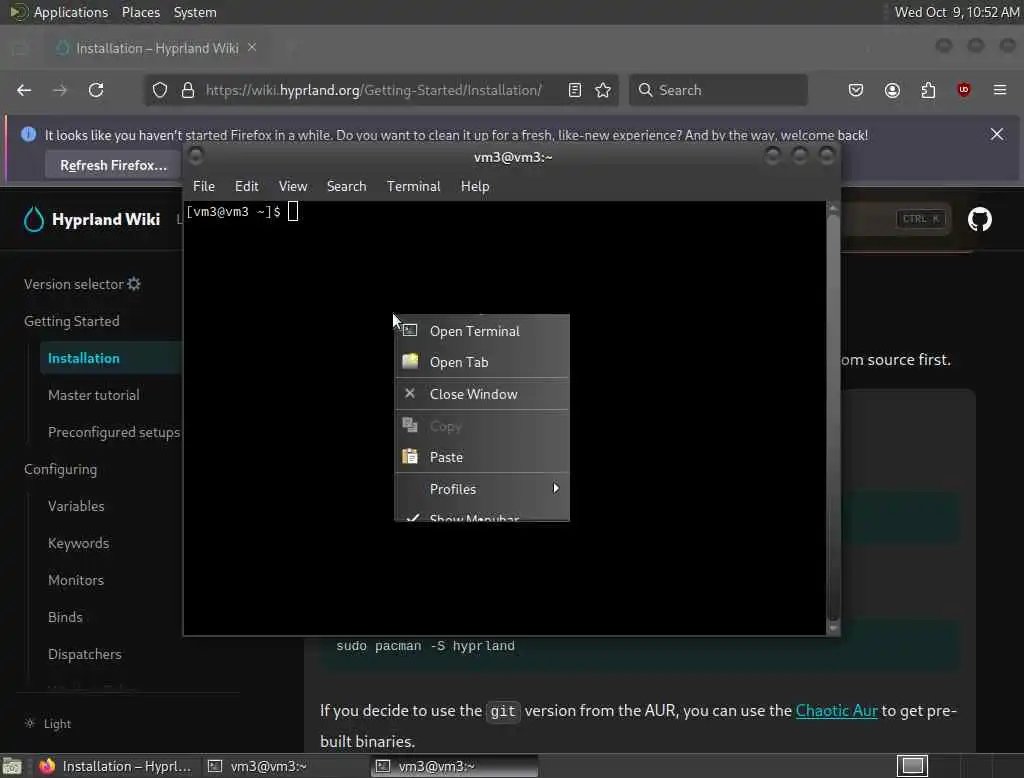Click the Open Terminal context menu entry
This screenshot has height=778, width=1024.
482,331
